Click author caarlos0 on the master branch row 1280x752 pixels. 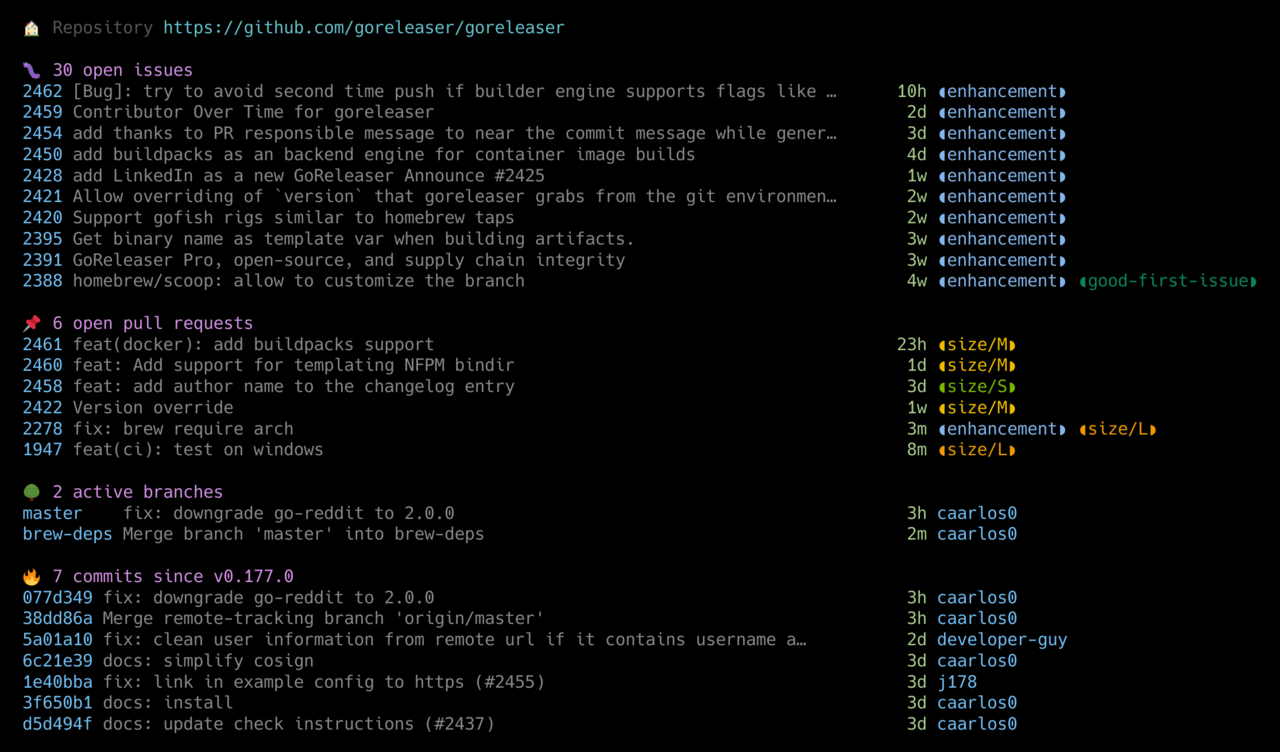(x=977, y=513)
